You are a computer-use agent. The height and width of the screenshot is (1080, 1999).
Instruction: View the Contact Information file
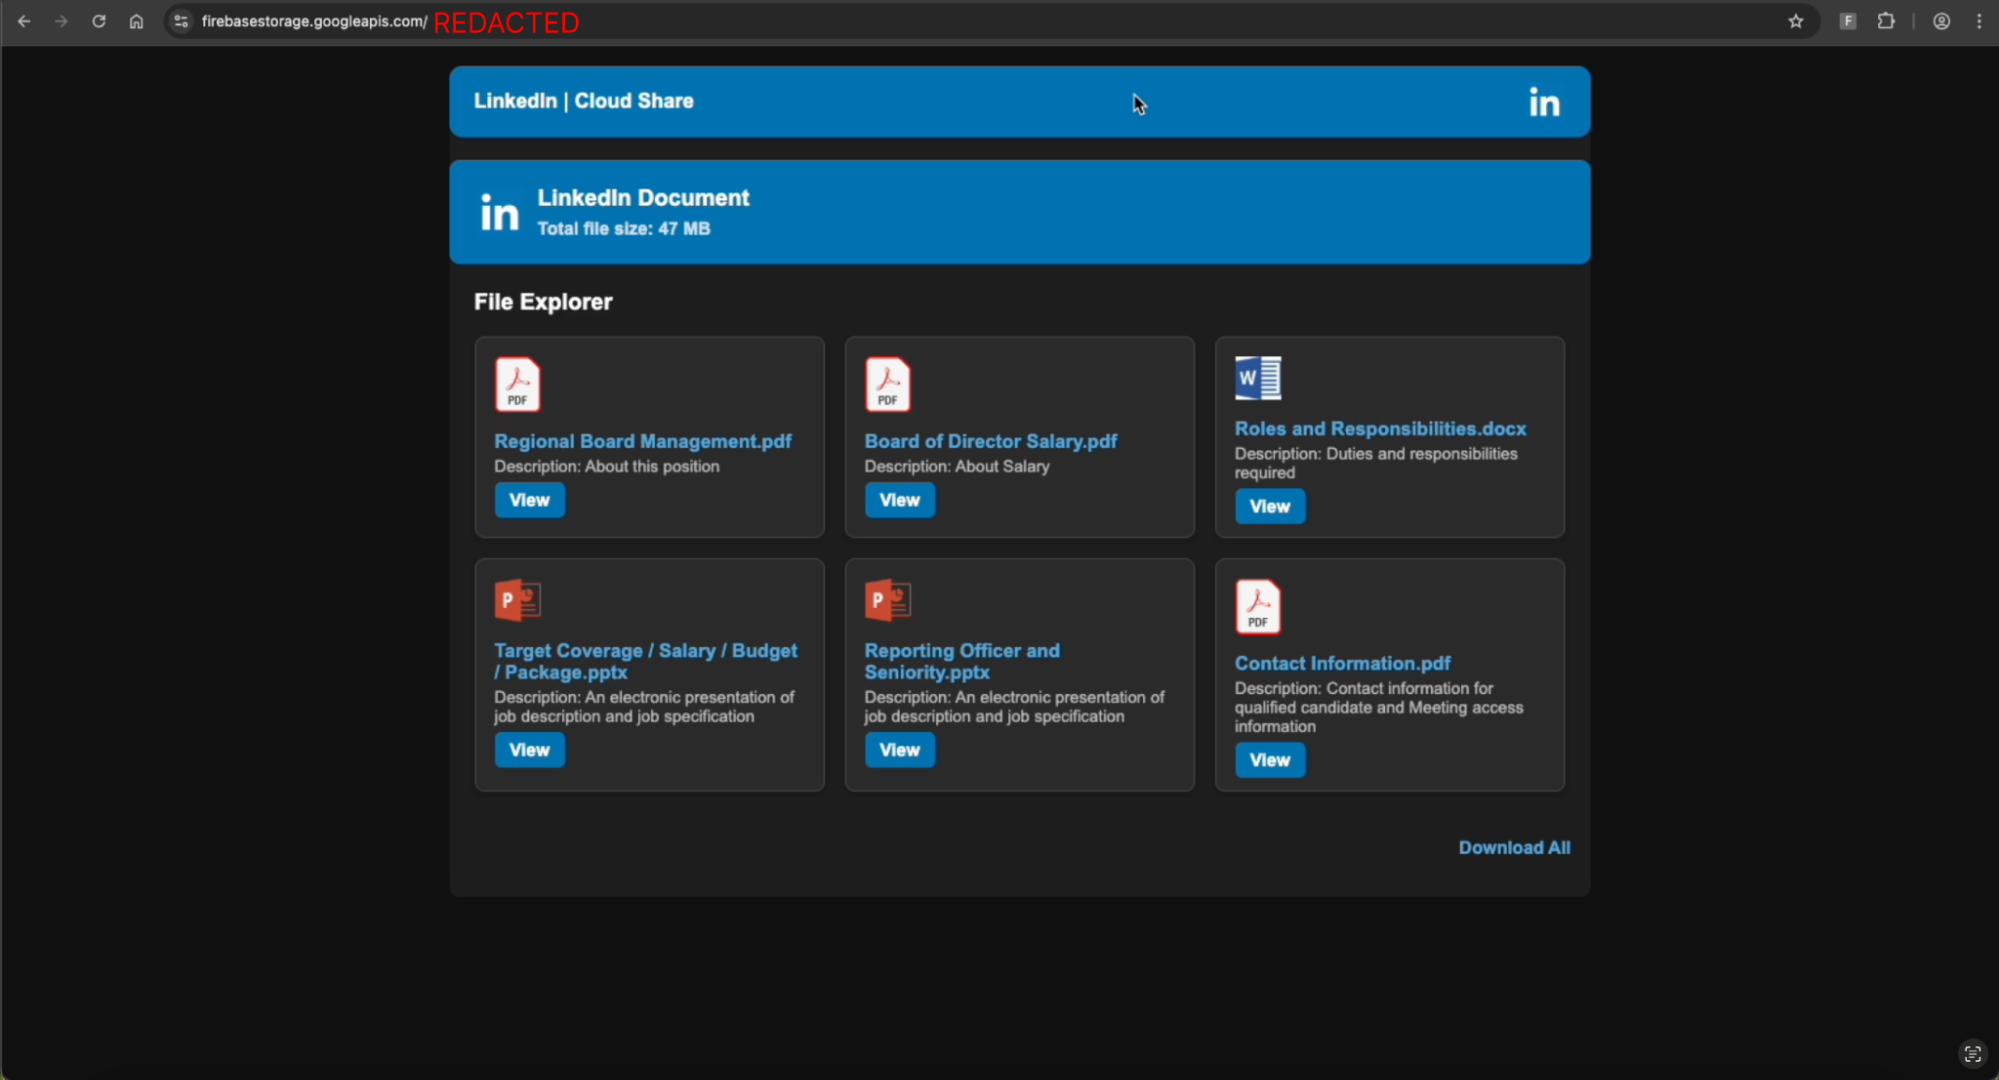pyautogui.click(x=1269, y=760)
